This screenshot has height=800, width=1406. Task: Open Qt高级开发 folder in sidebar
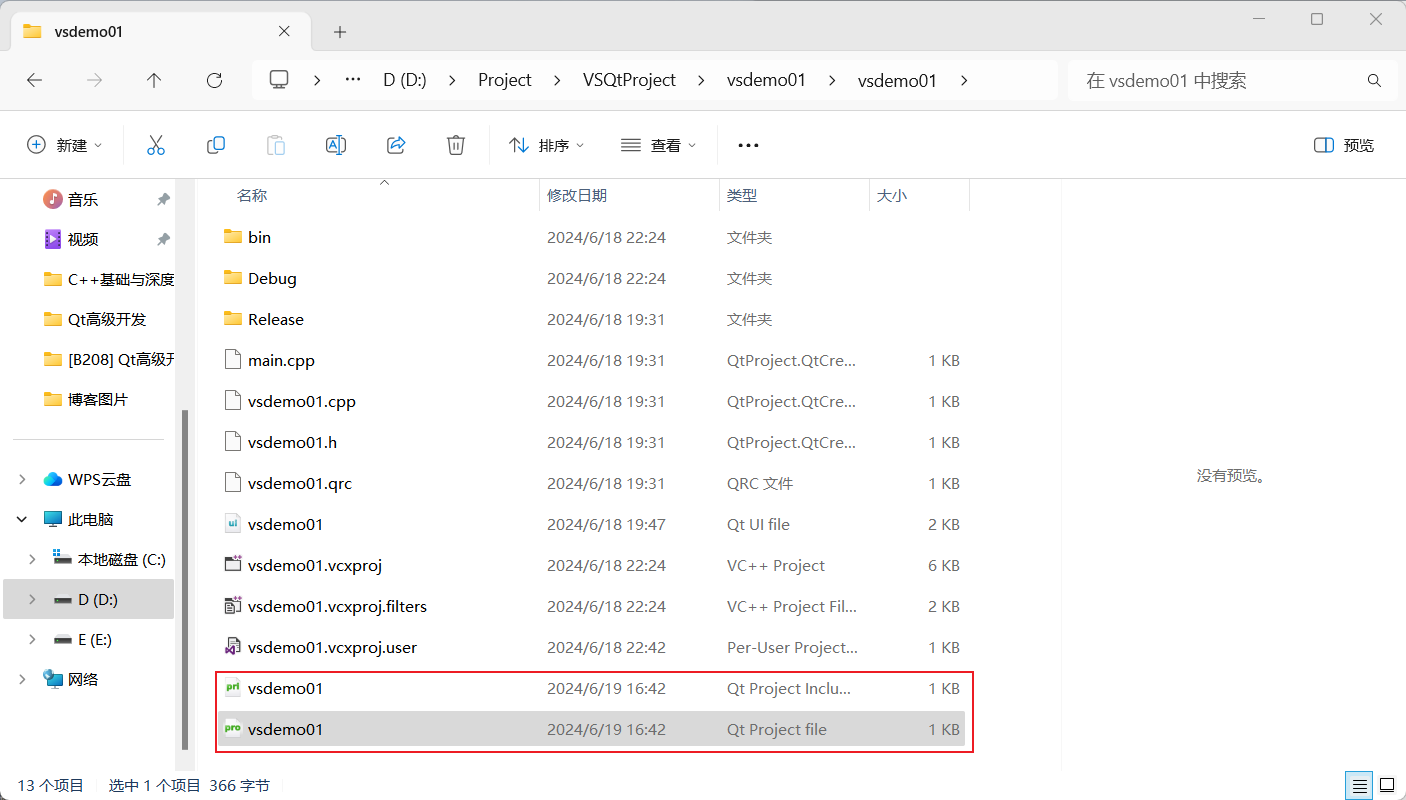(107, 320)
